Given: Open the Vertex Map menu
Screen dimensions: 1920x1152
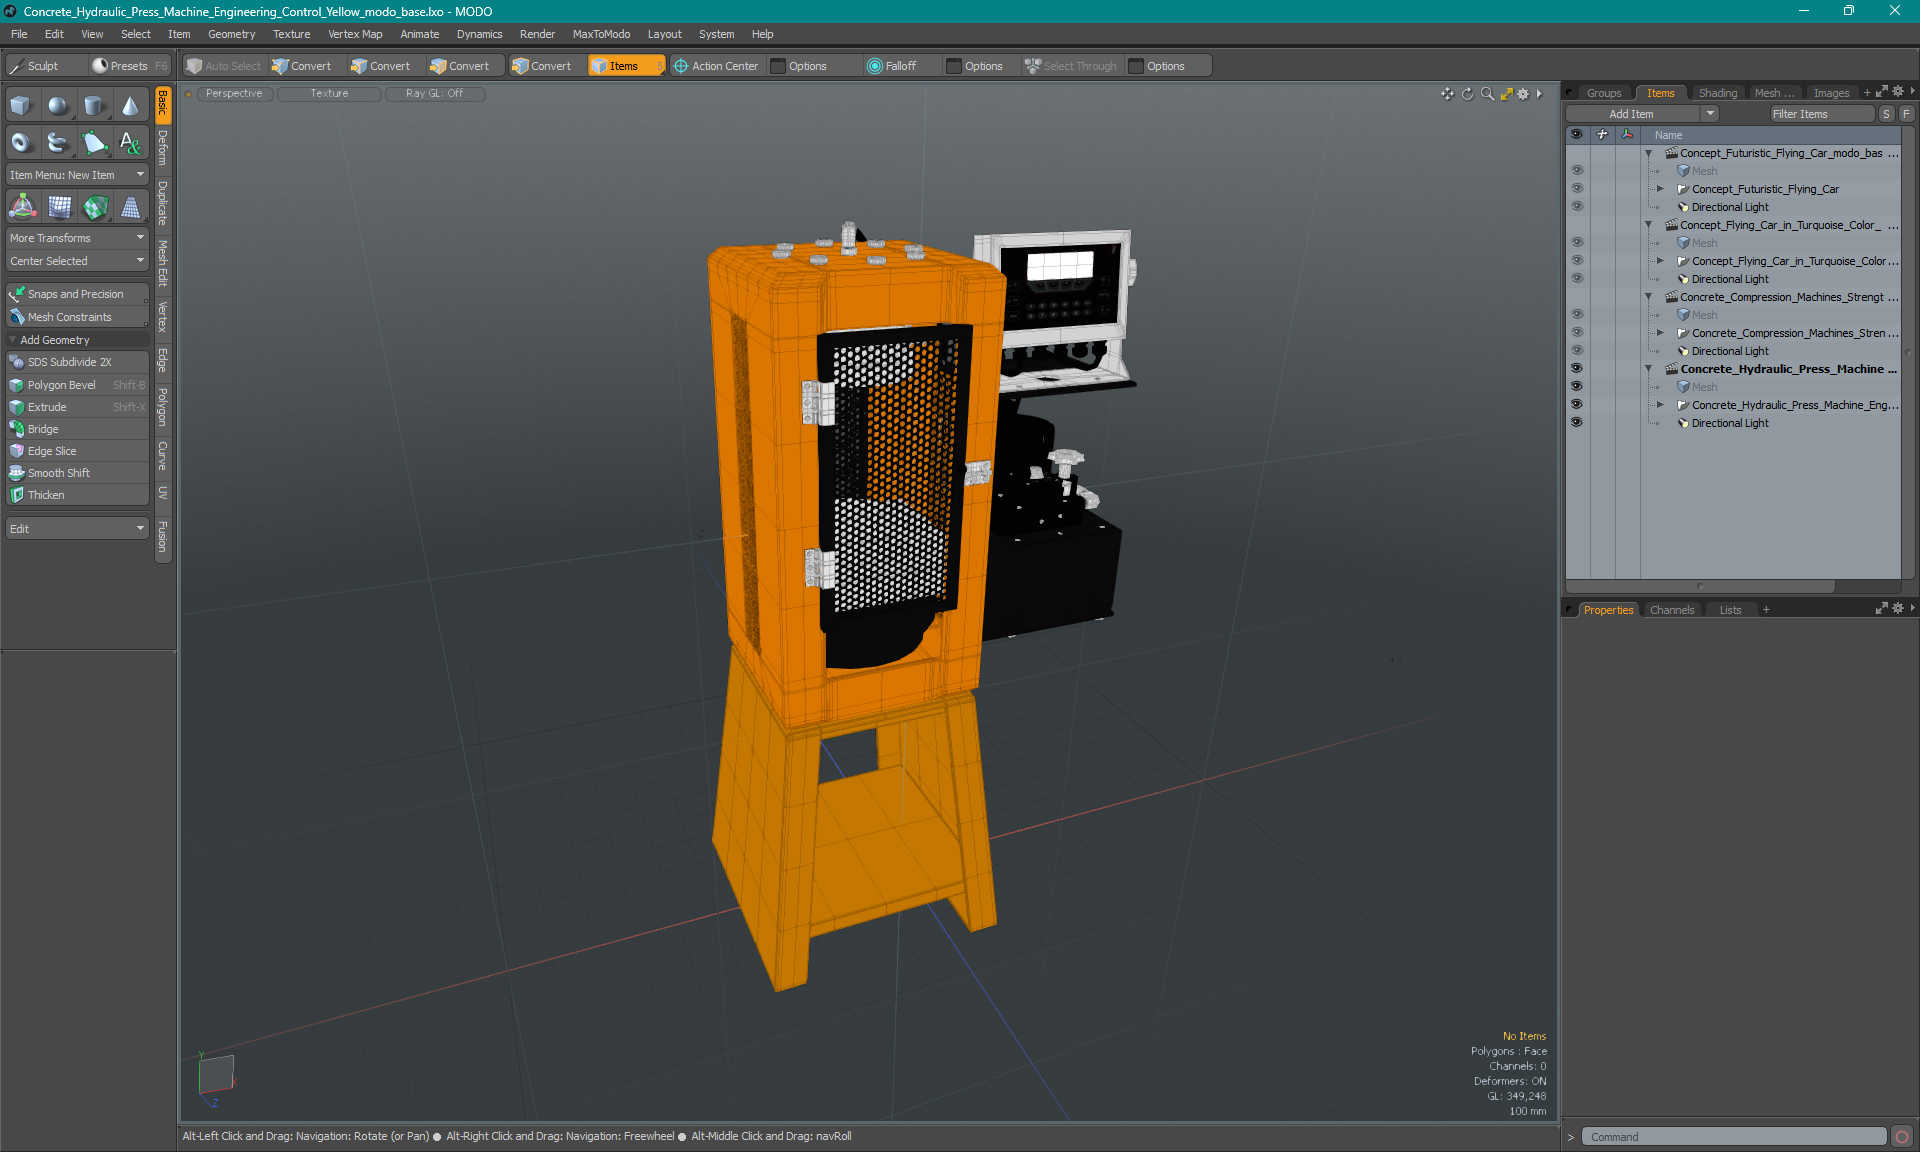Looking at the screenshot, I should (x=355, y=34).
